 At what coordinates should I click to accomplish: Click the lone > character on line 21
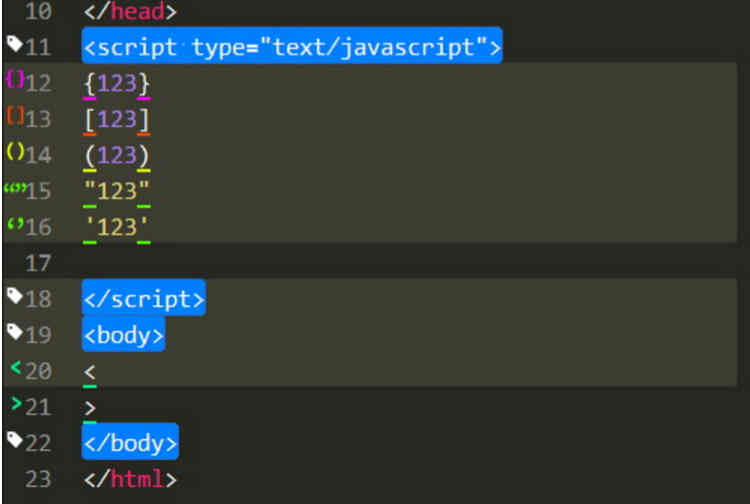89,408
